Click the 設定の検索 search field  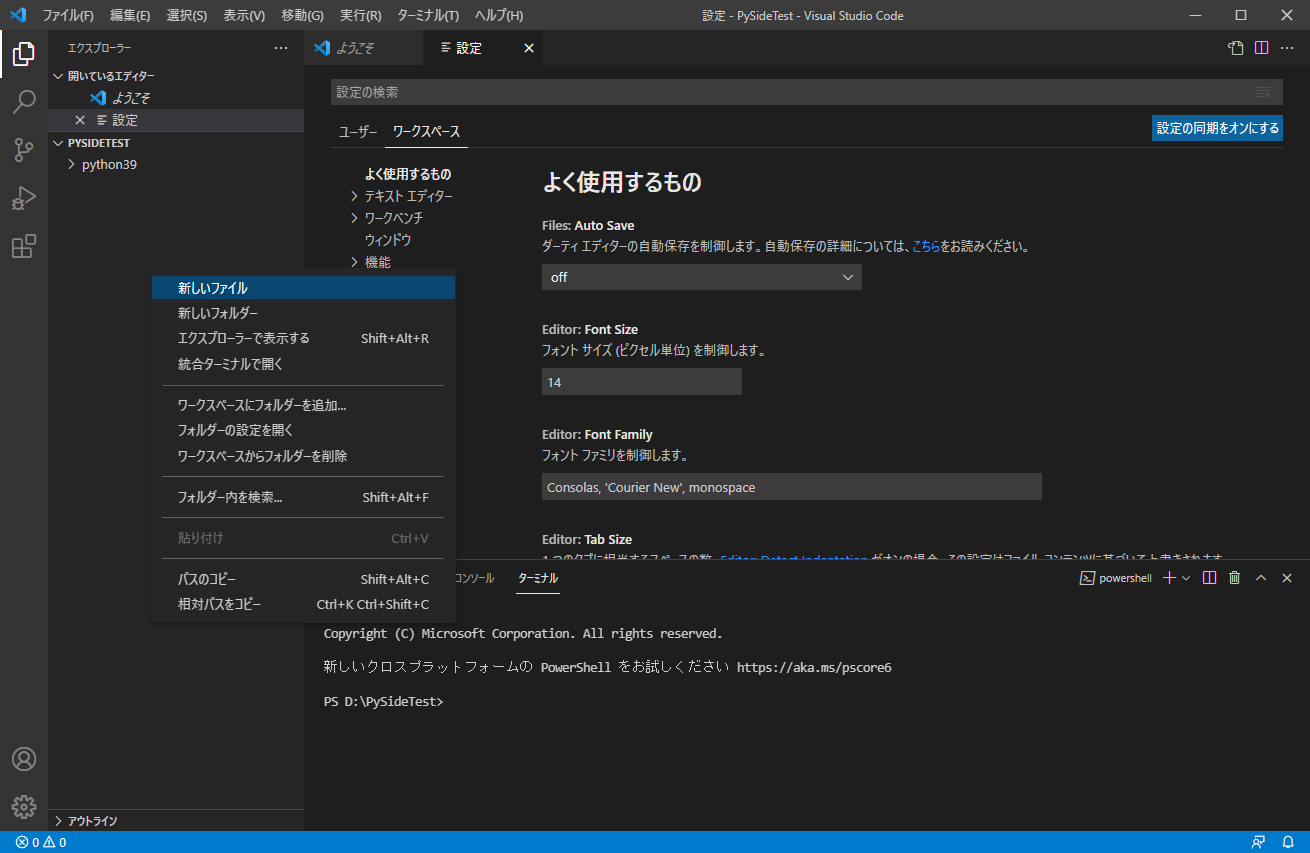tap(806, 92)
